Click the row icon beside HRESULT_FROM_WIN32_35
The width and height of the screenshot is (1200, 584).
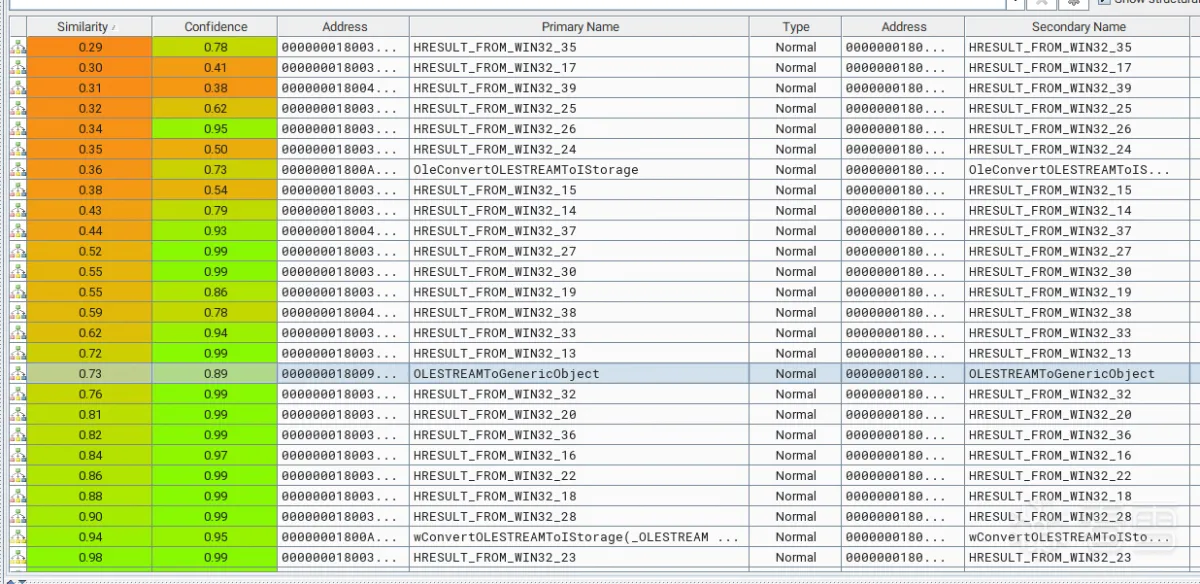[18, 47]
